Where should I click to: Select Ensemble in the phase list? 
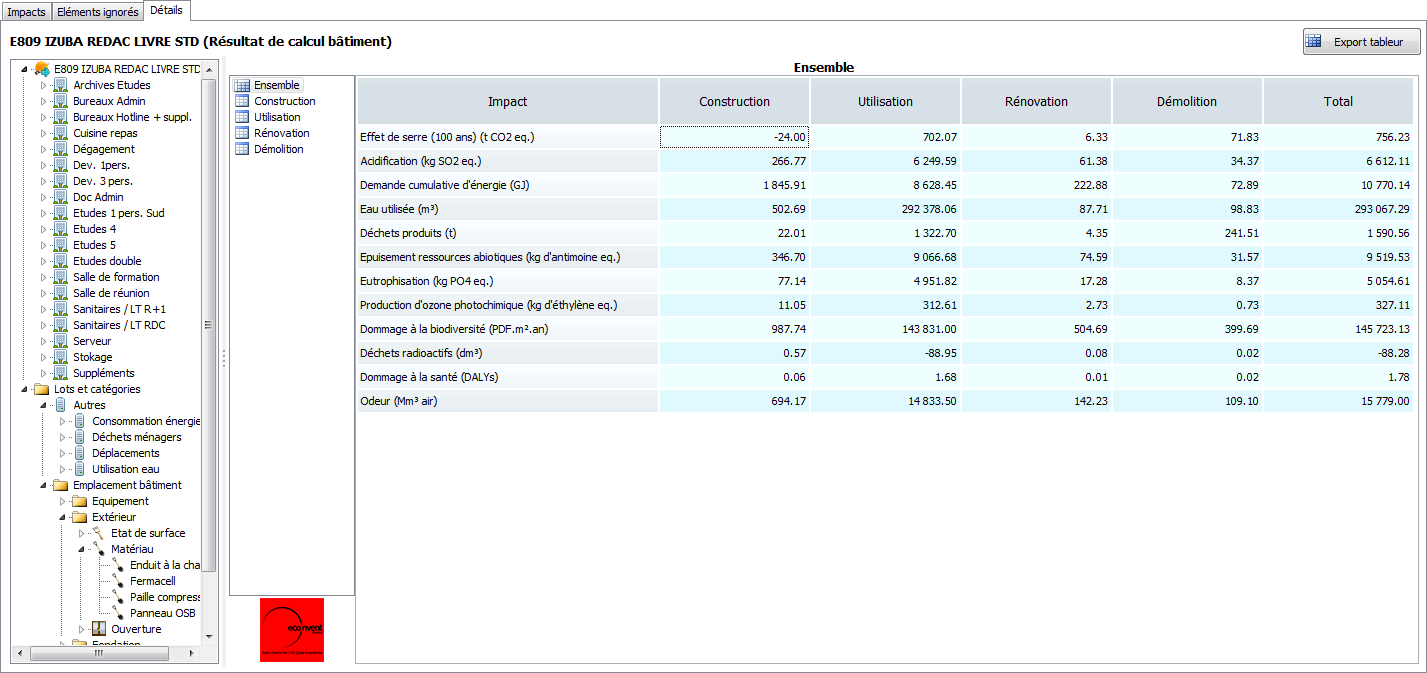click(x=277, y=85)
